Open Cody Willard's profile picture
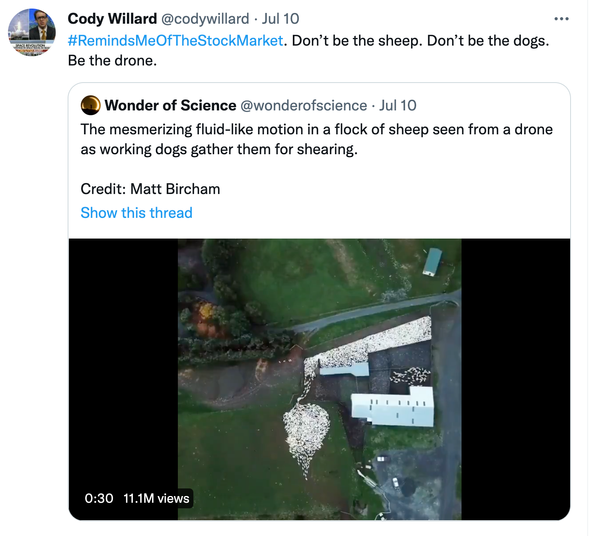The height and width of the screenshot is (536, 600). click(x=32, y=33)
